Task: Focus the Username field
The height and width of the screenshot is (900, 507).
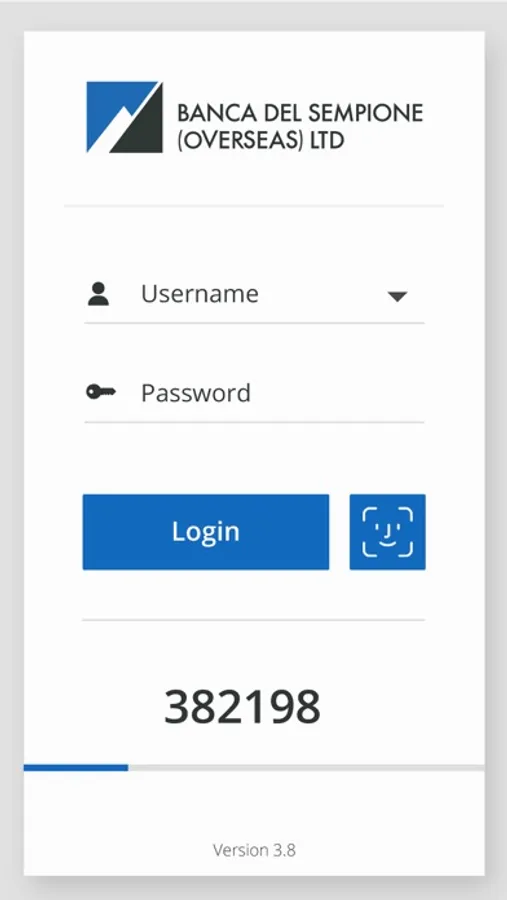Action: click(254, 294)
